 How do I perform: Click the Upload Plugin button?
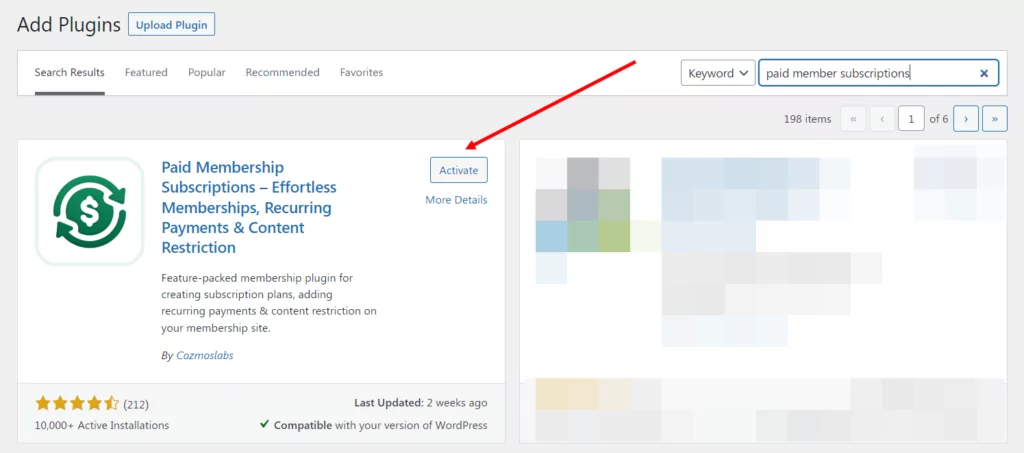pyautogui.click(x=172, y=25)
